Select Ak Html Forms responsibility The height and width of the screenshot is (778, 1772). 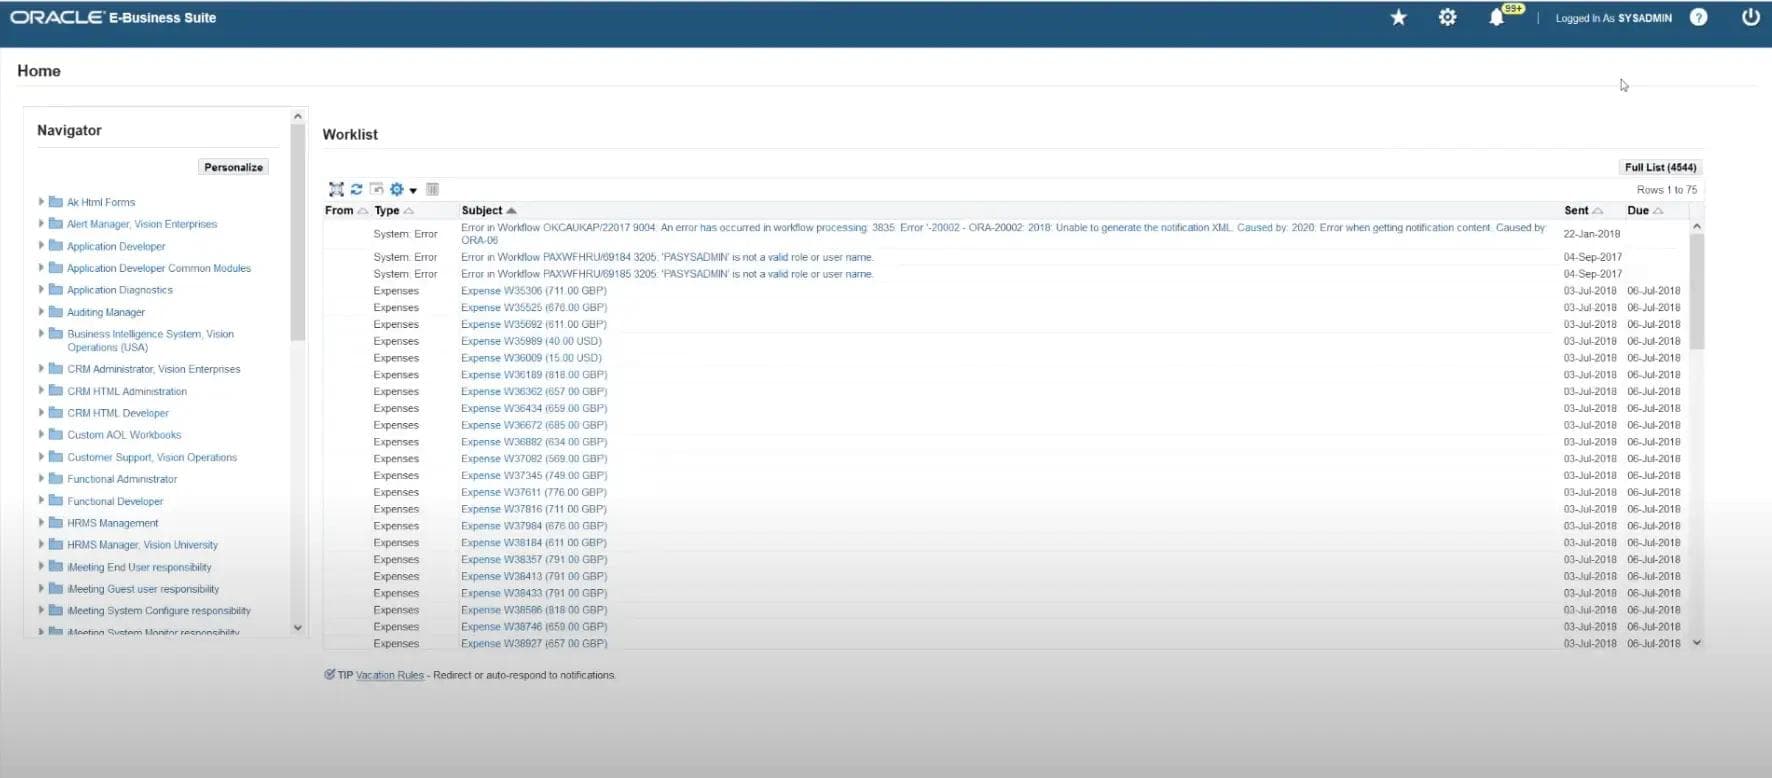101,202
